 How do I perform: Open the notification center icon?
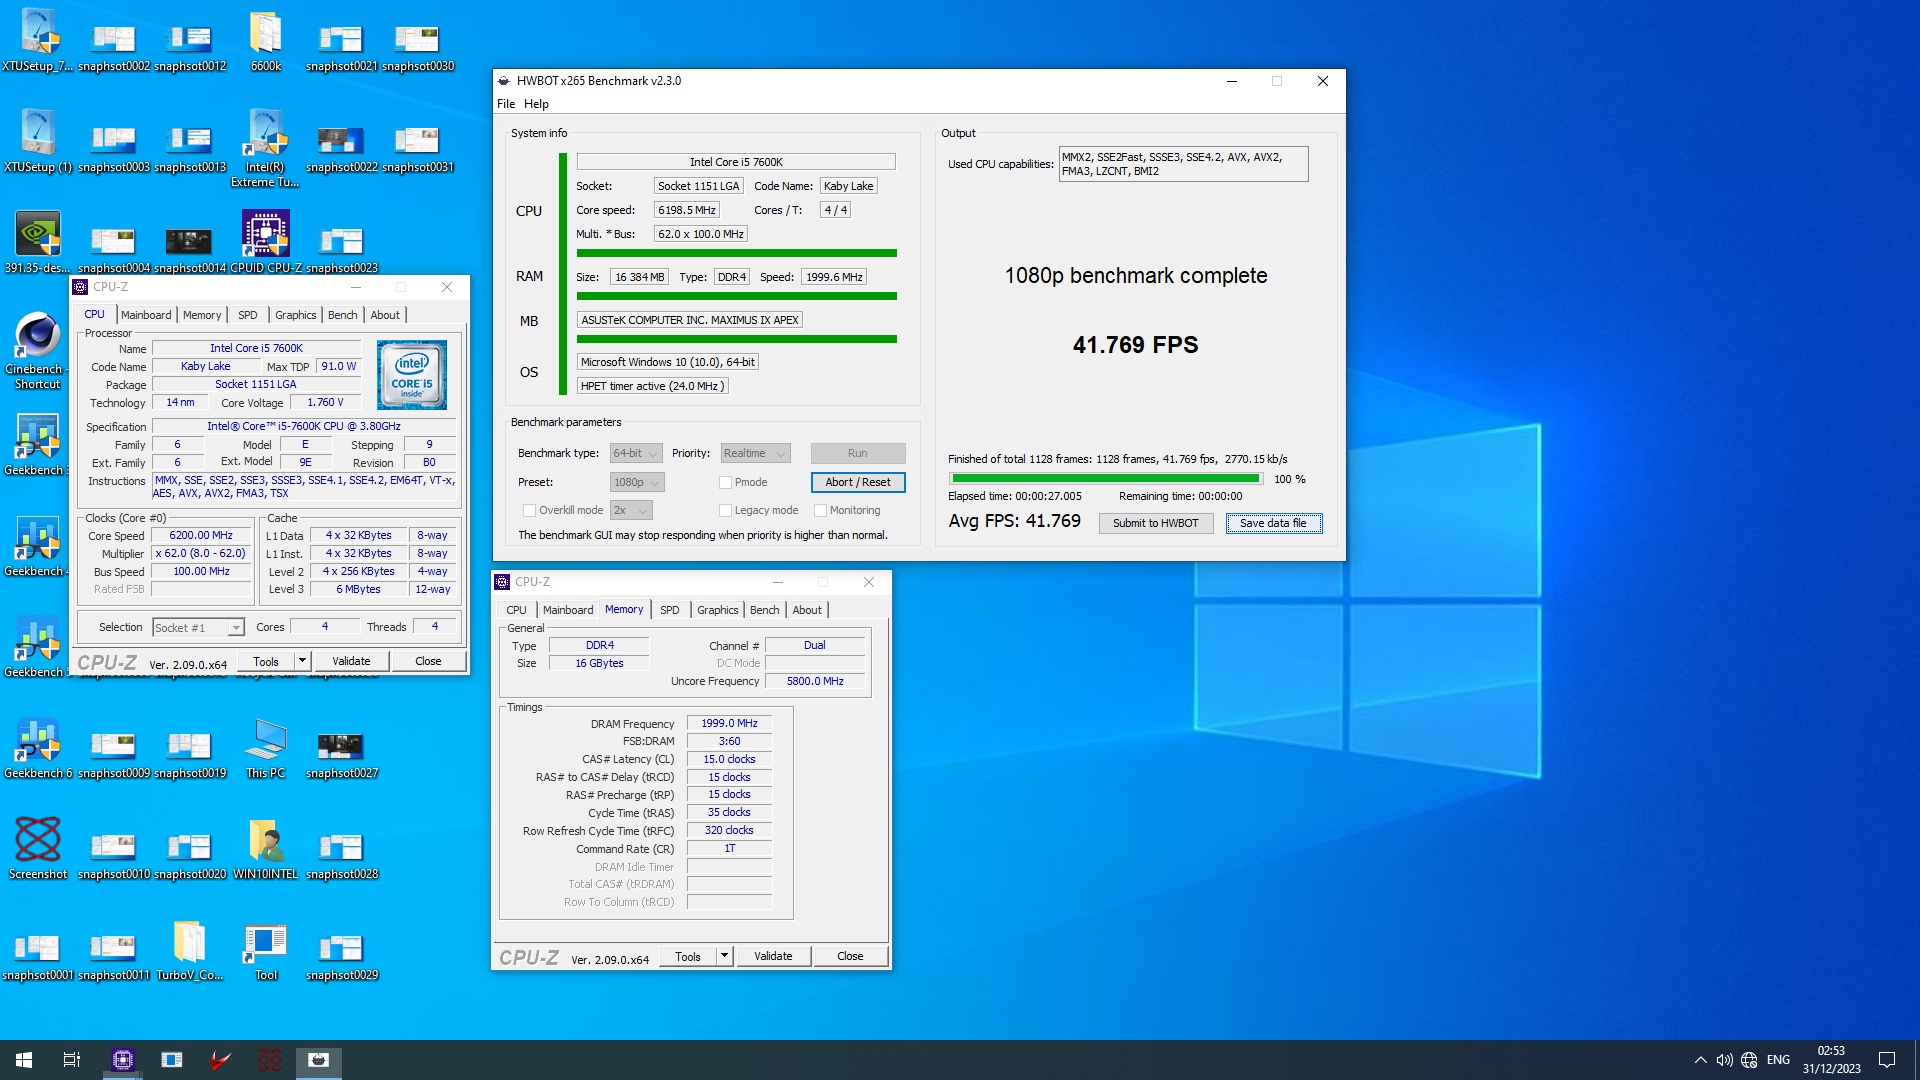[x=1887, y=1060]
